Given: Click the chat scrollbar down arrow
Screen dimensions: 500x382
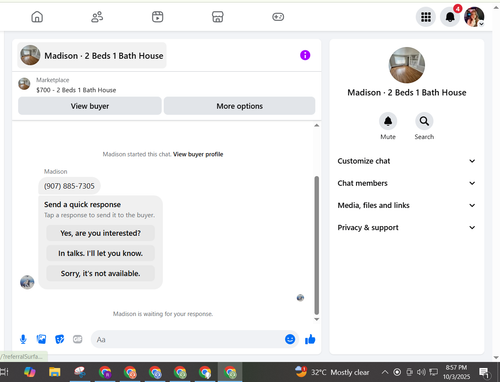Looking at the screenshot, I should [x=317, y=319].
